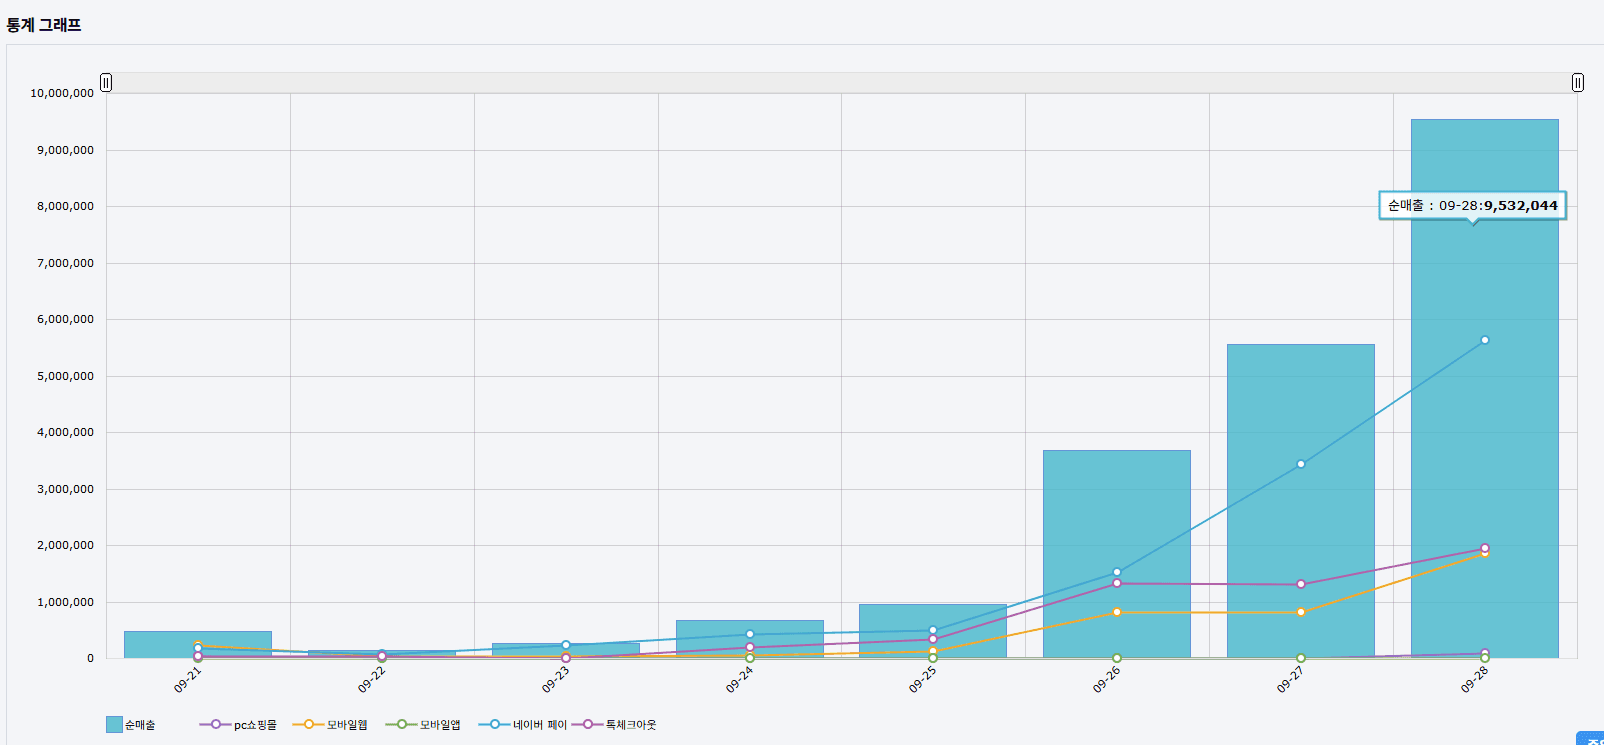1604x745 pixels.
Task: Toggle the pc쇼핑몰 series in legend
Action: (x=238, y=725)
